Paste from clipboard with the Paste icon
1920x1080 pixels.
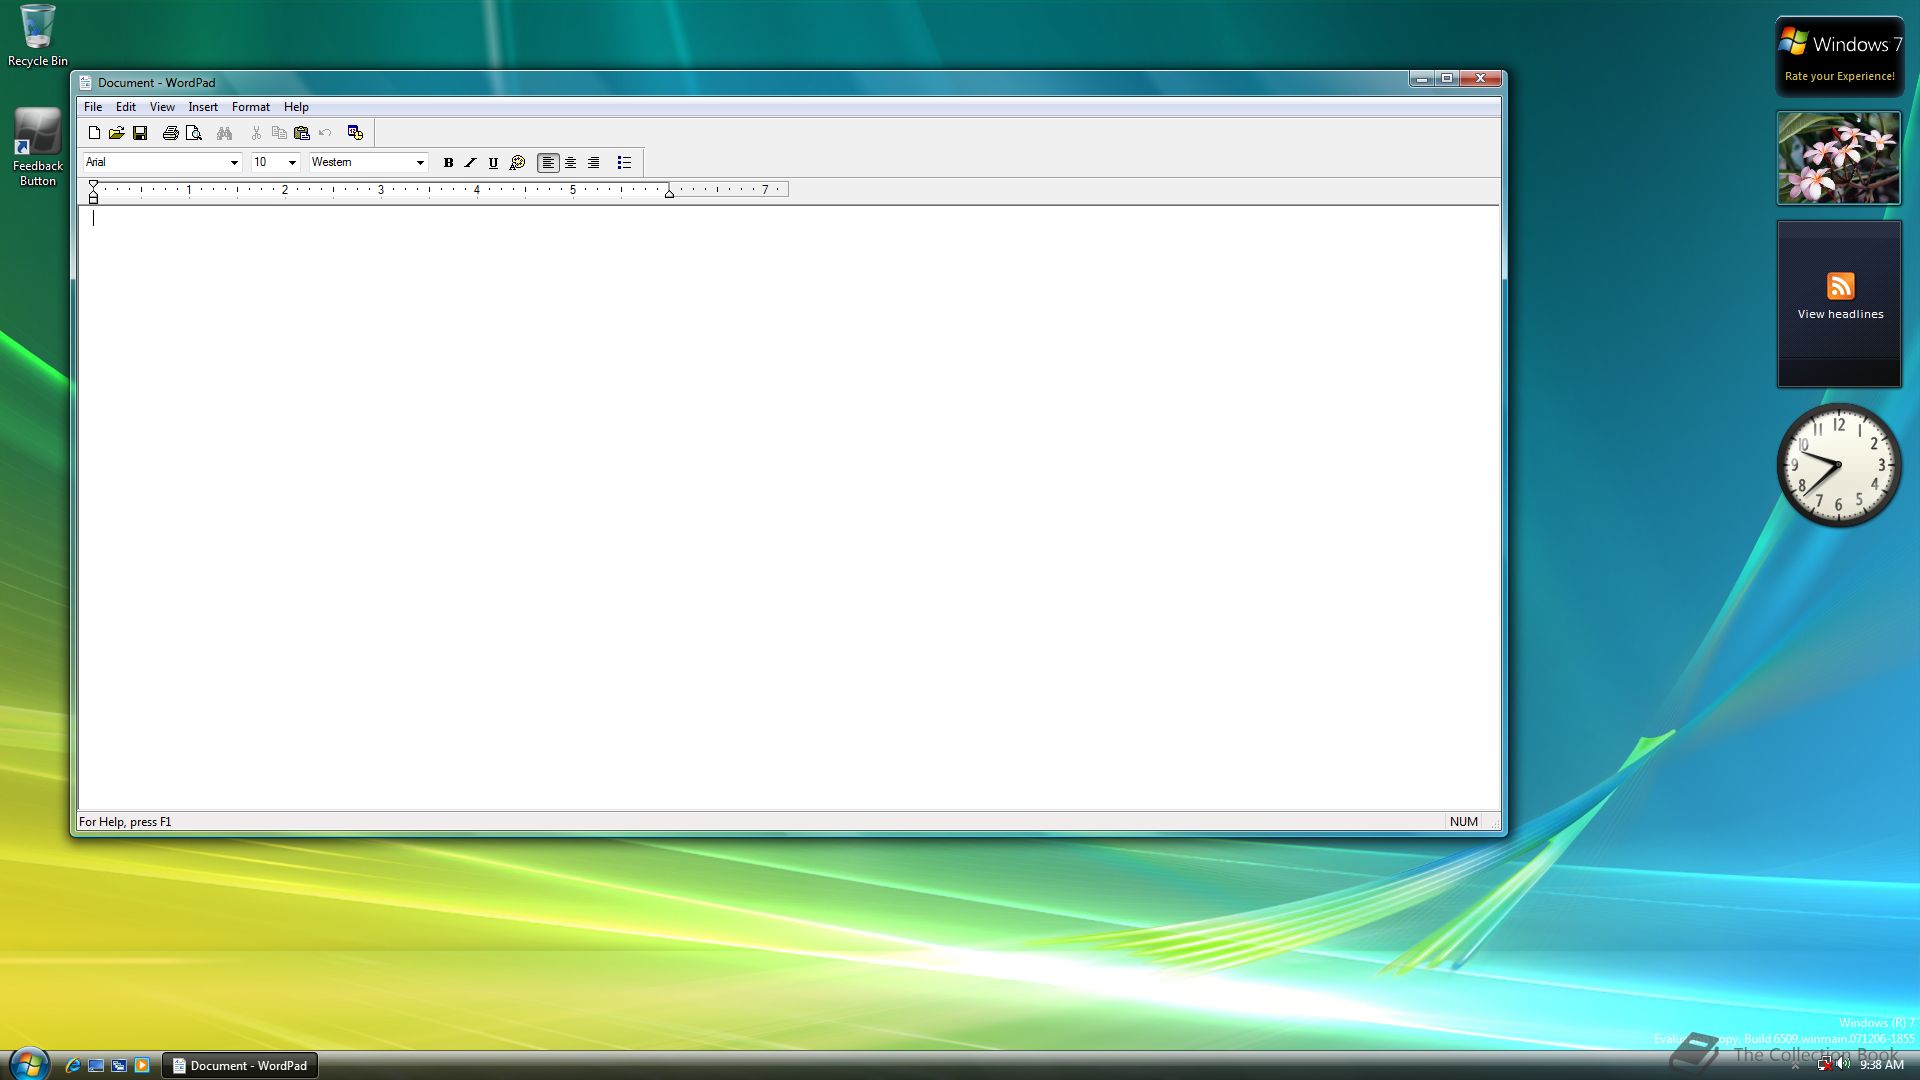(302, 132)
